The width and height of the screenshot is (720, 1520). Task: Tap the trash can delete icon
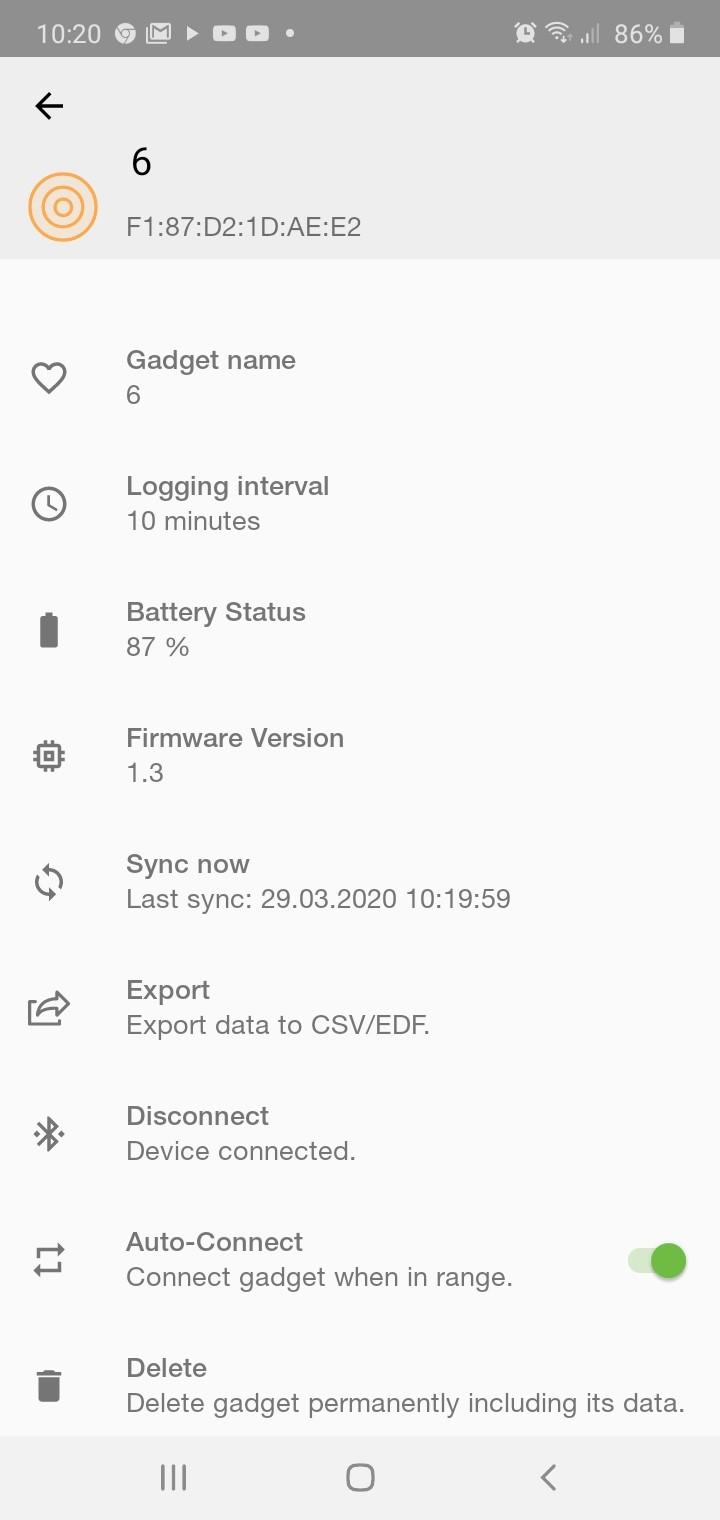(49, 1386)
